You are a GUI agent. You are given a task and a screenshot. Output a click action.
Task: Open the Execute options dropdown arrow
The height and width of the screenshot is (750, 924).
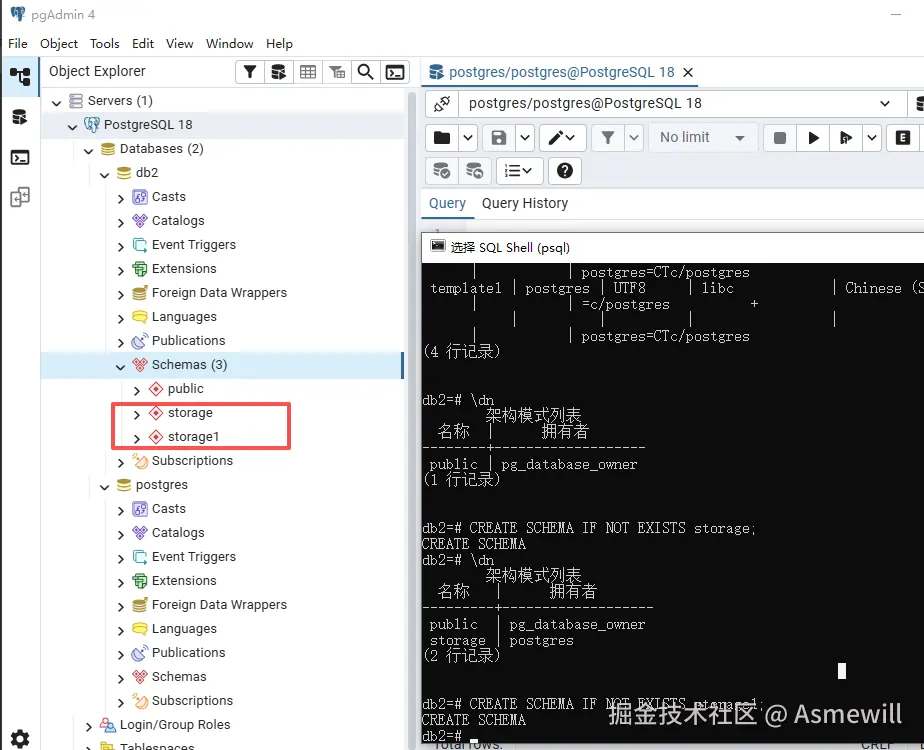(x=872, y=138)
